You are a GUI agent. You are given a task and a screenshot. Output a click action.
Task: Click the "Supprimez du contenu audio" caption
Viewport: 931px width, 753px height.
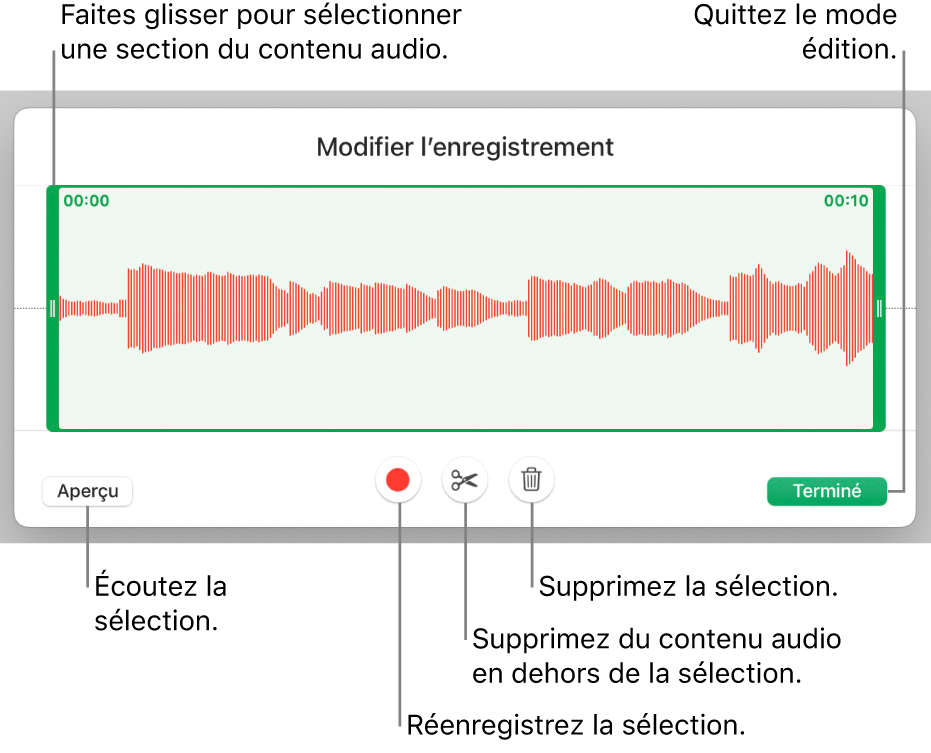pos(656,638)
